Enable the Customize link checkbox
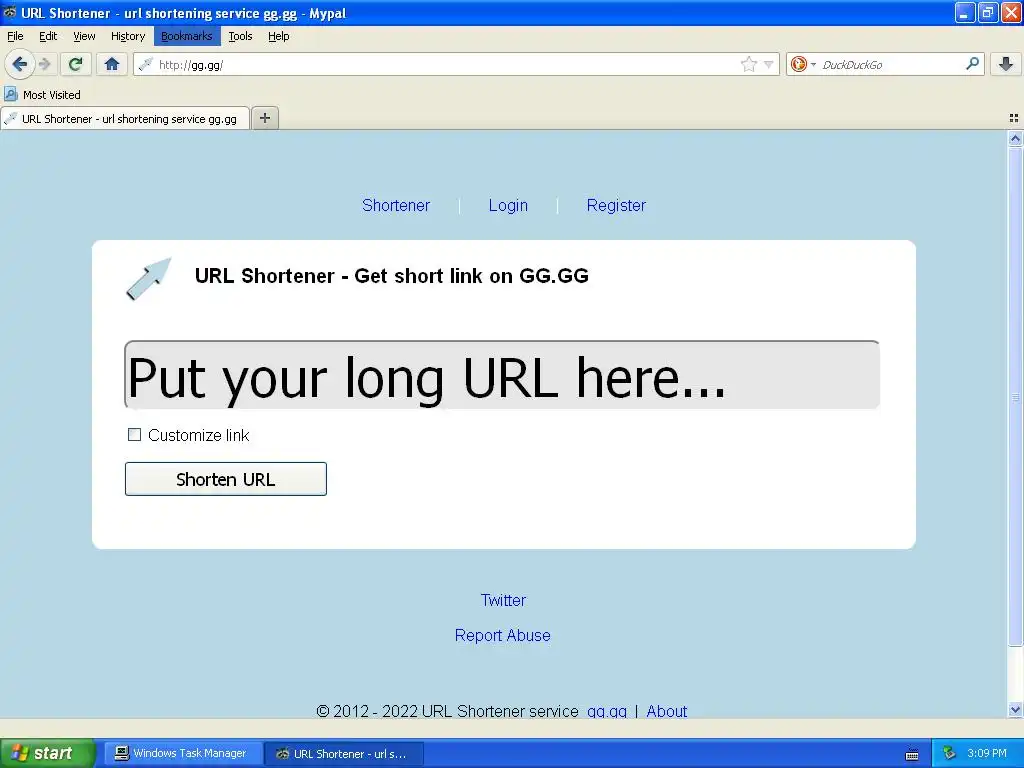This screenshot has width=1024, height=768. (134, 434)
